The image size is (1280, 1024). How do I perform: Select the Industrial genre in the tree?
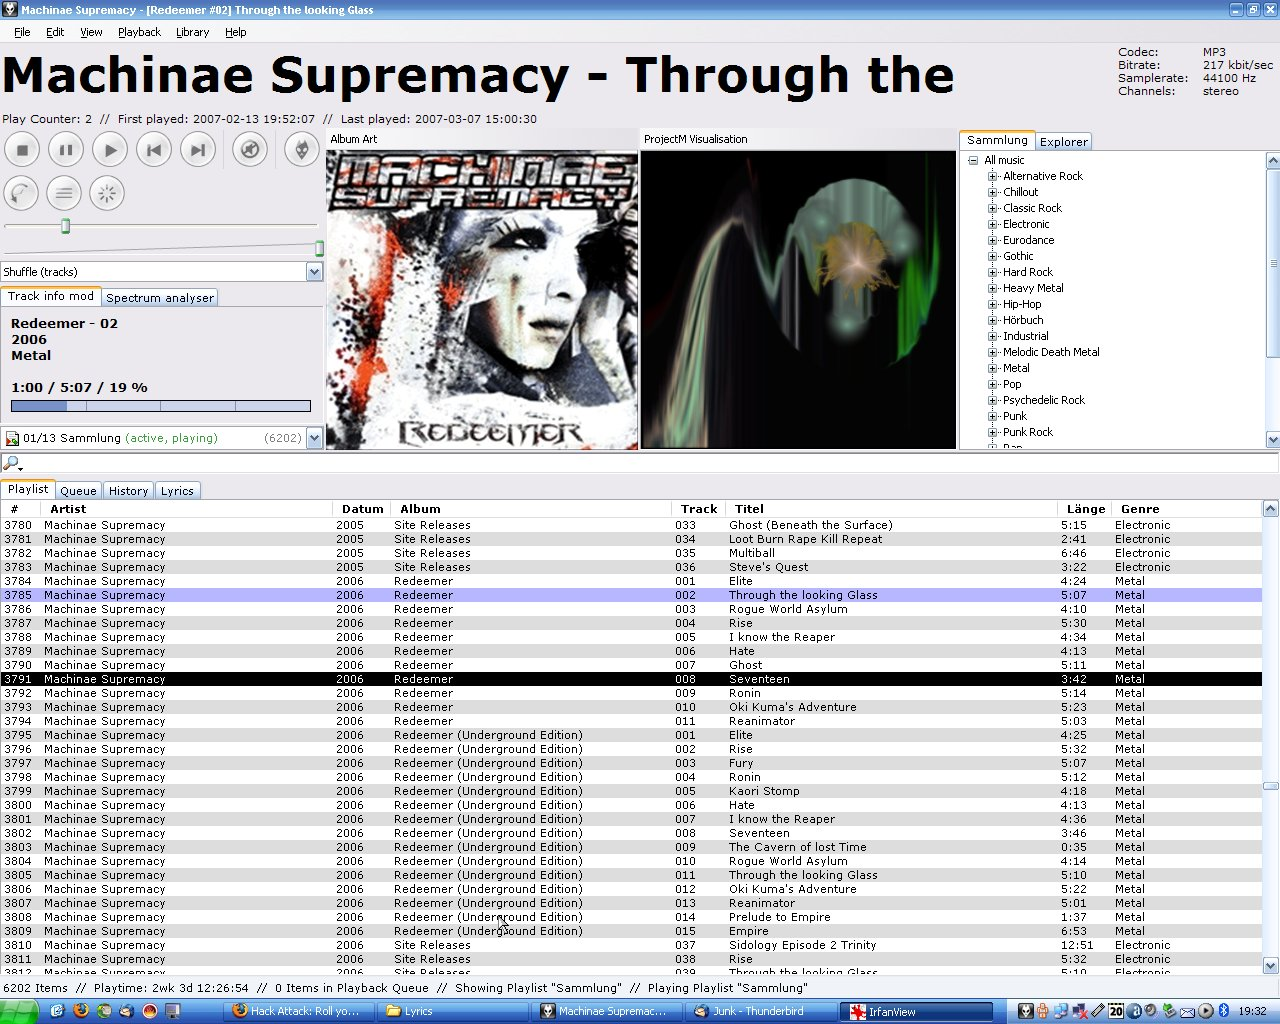[1026, 336]
